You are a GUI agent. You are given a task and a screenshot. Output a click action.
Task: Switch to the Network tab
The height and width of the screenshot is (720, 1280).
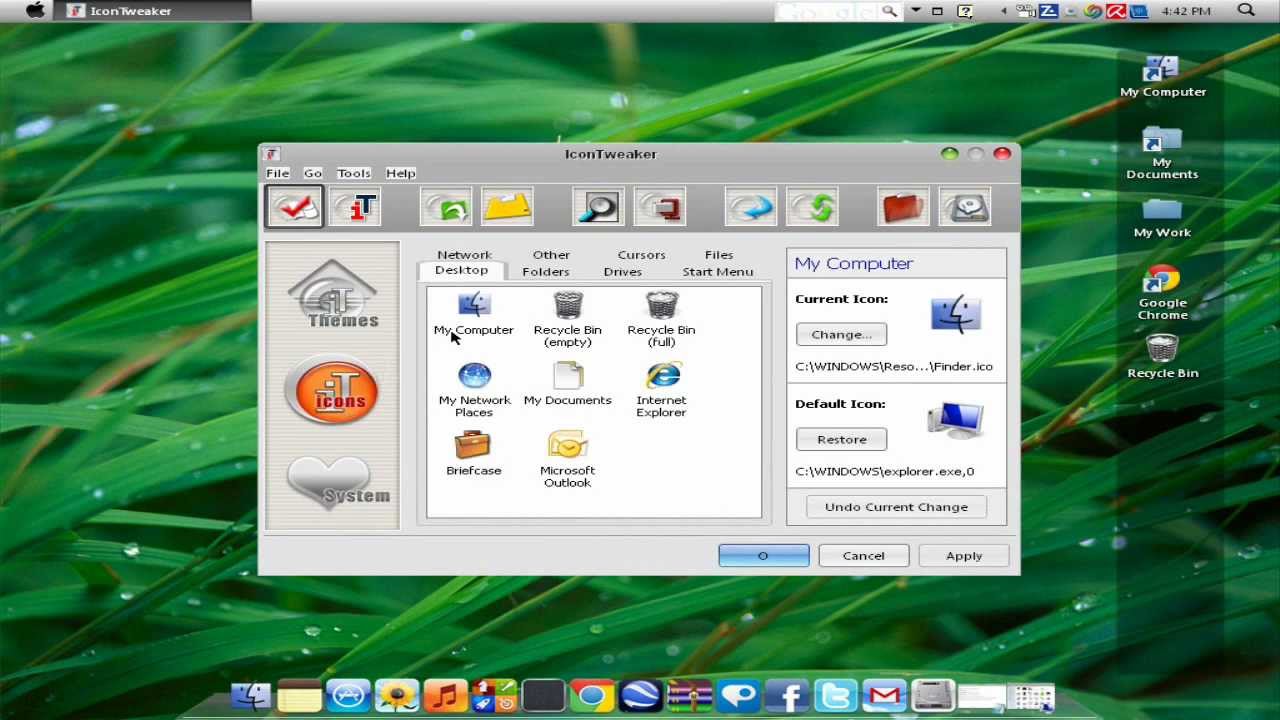pyautogui.click(x=464, y=255)
